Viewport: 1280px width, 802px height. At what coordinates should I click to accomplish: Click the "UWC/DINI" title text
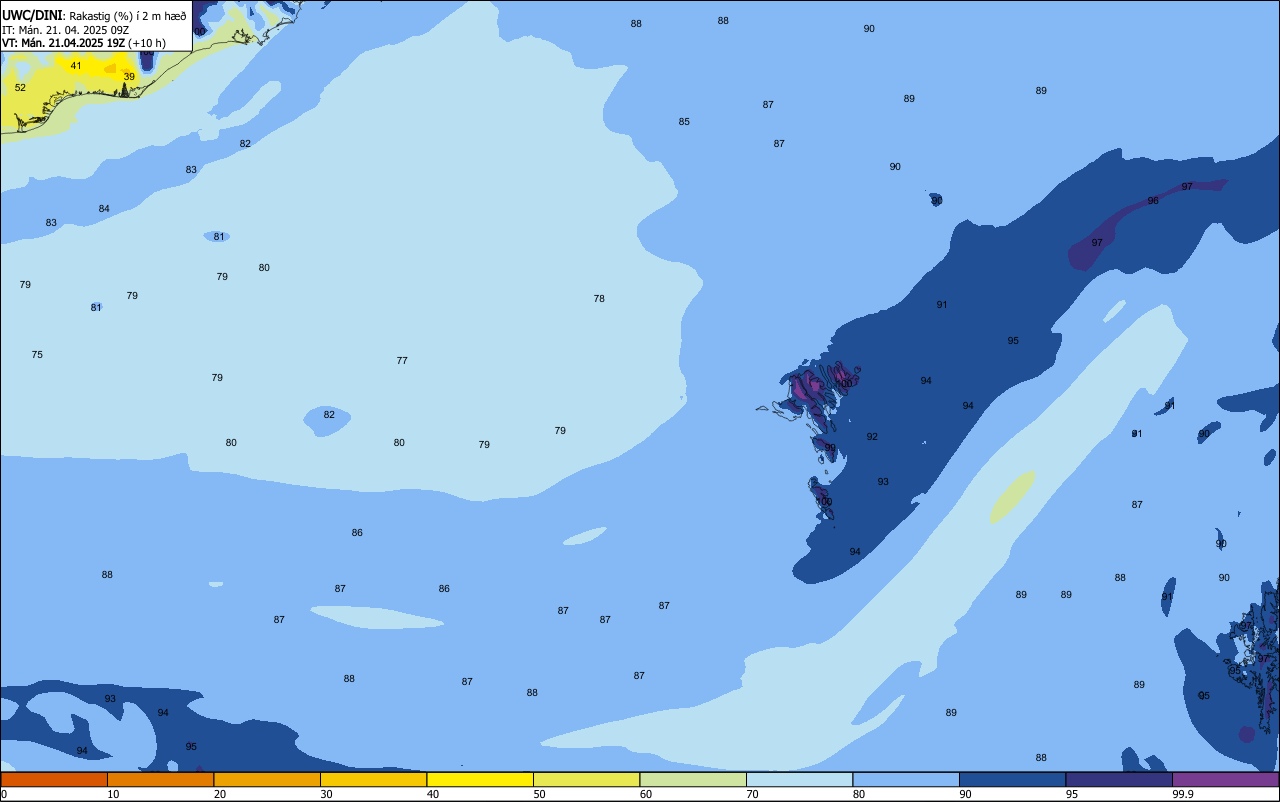32,16
